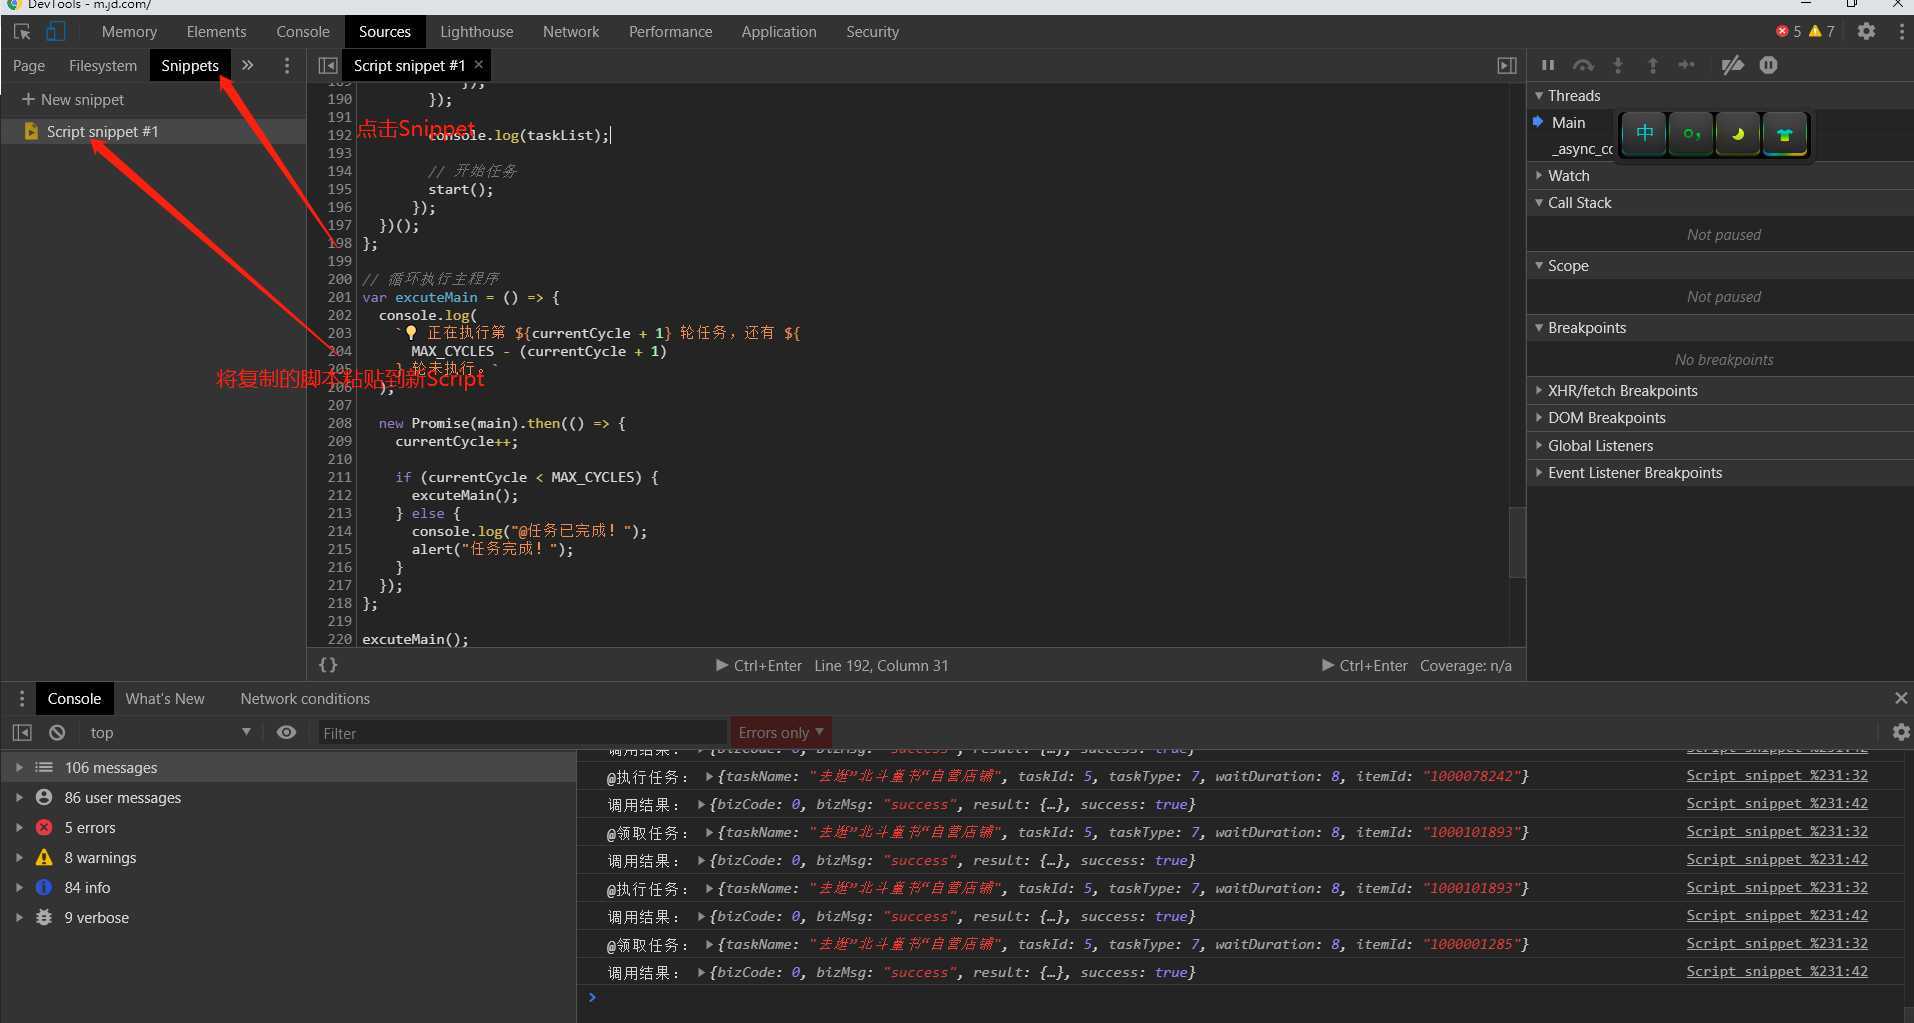Hide the navigator sidebar panel
The width and height of the screenshot is (1914, 1023).
click(327, 66)
